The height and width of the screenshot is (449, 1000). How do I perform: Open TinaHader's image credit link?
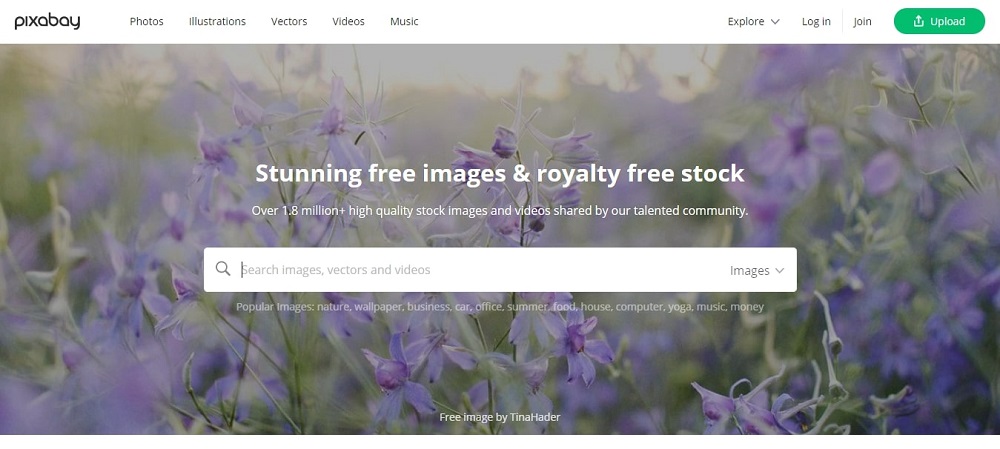point(535,418)
